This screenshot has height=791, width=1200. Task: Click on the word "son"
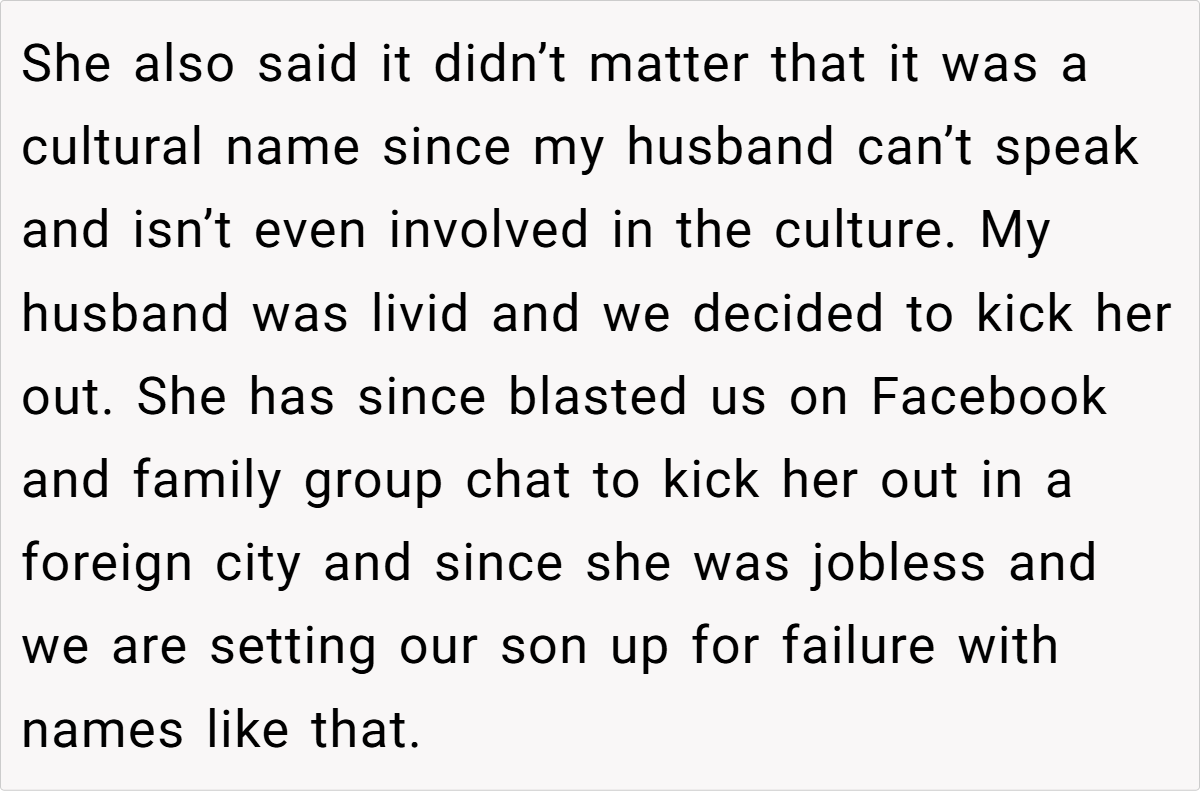pos(543,646)
